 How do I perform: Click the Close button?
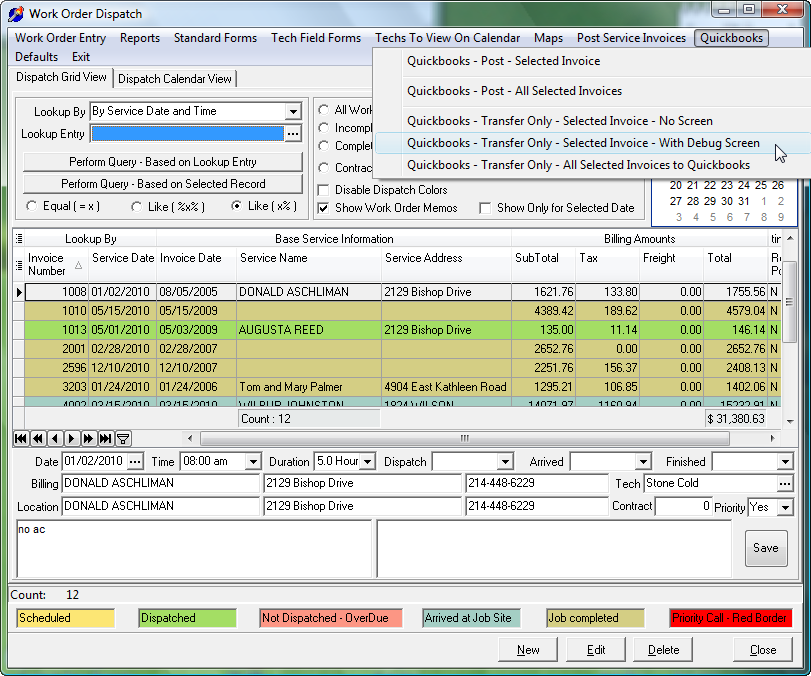click(763, 650)
